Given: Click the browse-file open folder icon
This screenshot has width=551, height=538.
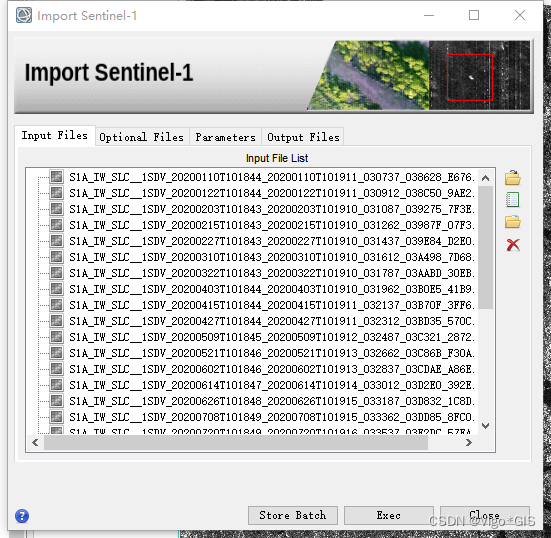Looking at the screenshot, I should pos(513,177).
